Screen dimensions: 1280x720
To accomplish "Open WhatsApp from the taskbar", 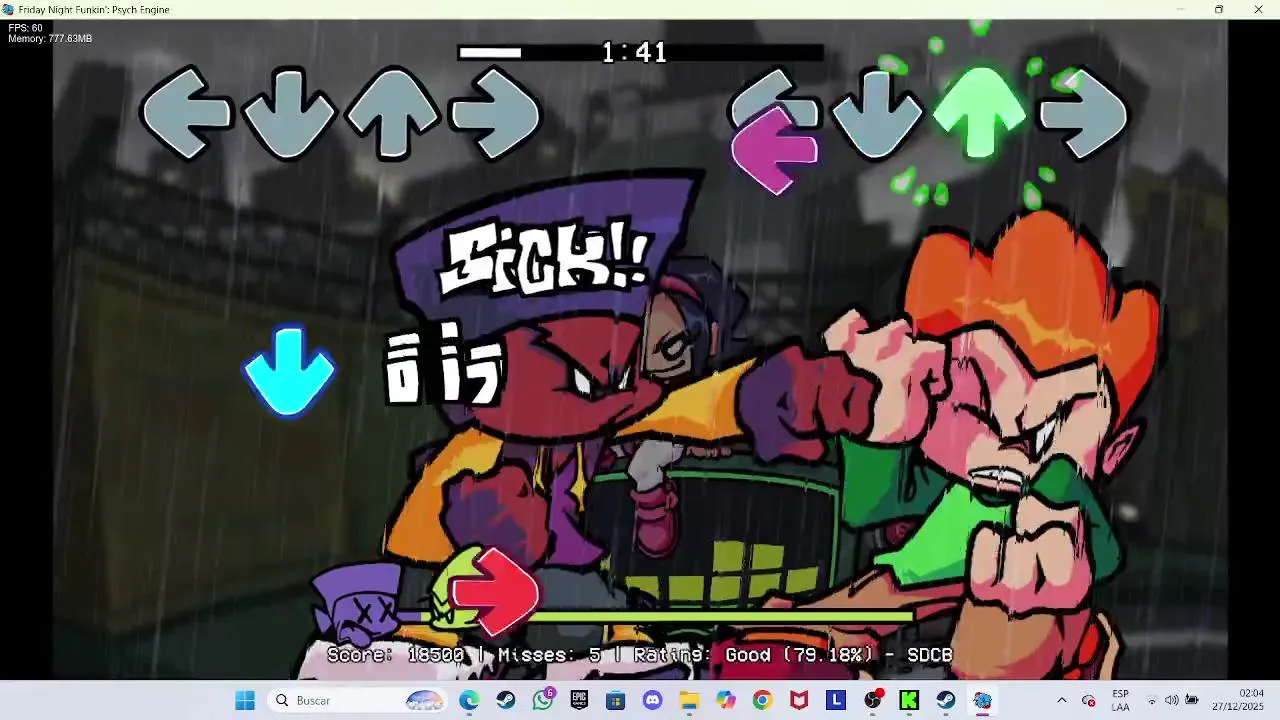I will click(543, 700).
